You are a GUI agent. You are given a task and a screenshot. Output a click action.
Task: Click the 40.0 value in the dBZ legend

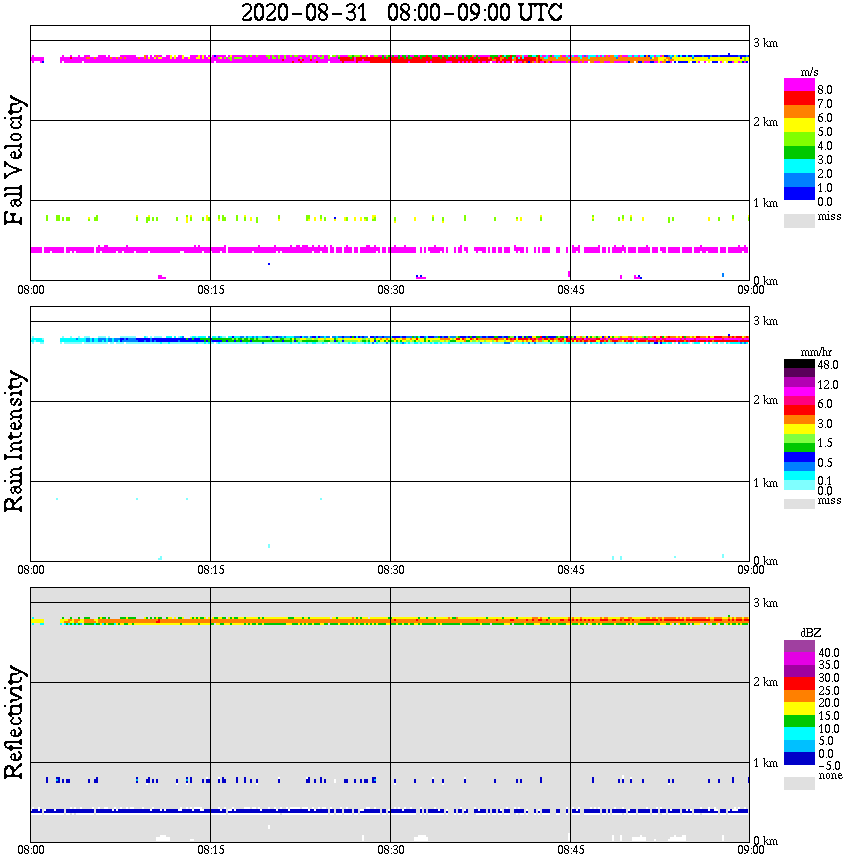829,653
